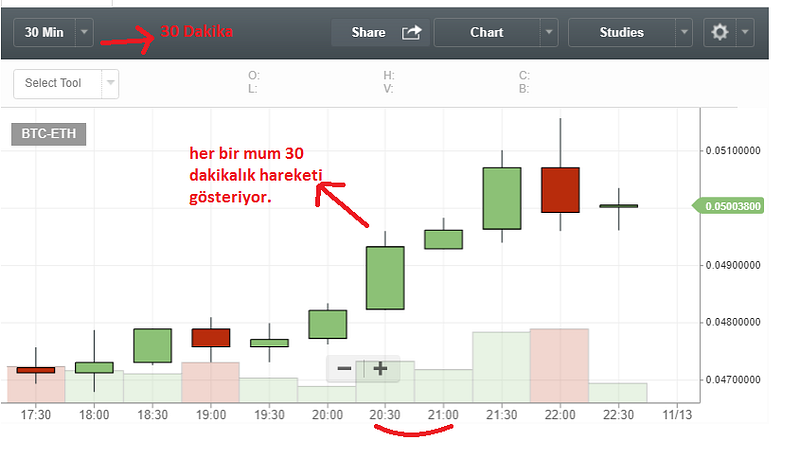
Task: Click the current price tag 0.05003800
Action: 729,206
